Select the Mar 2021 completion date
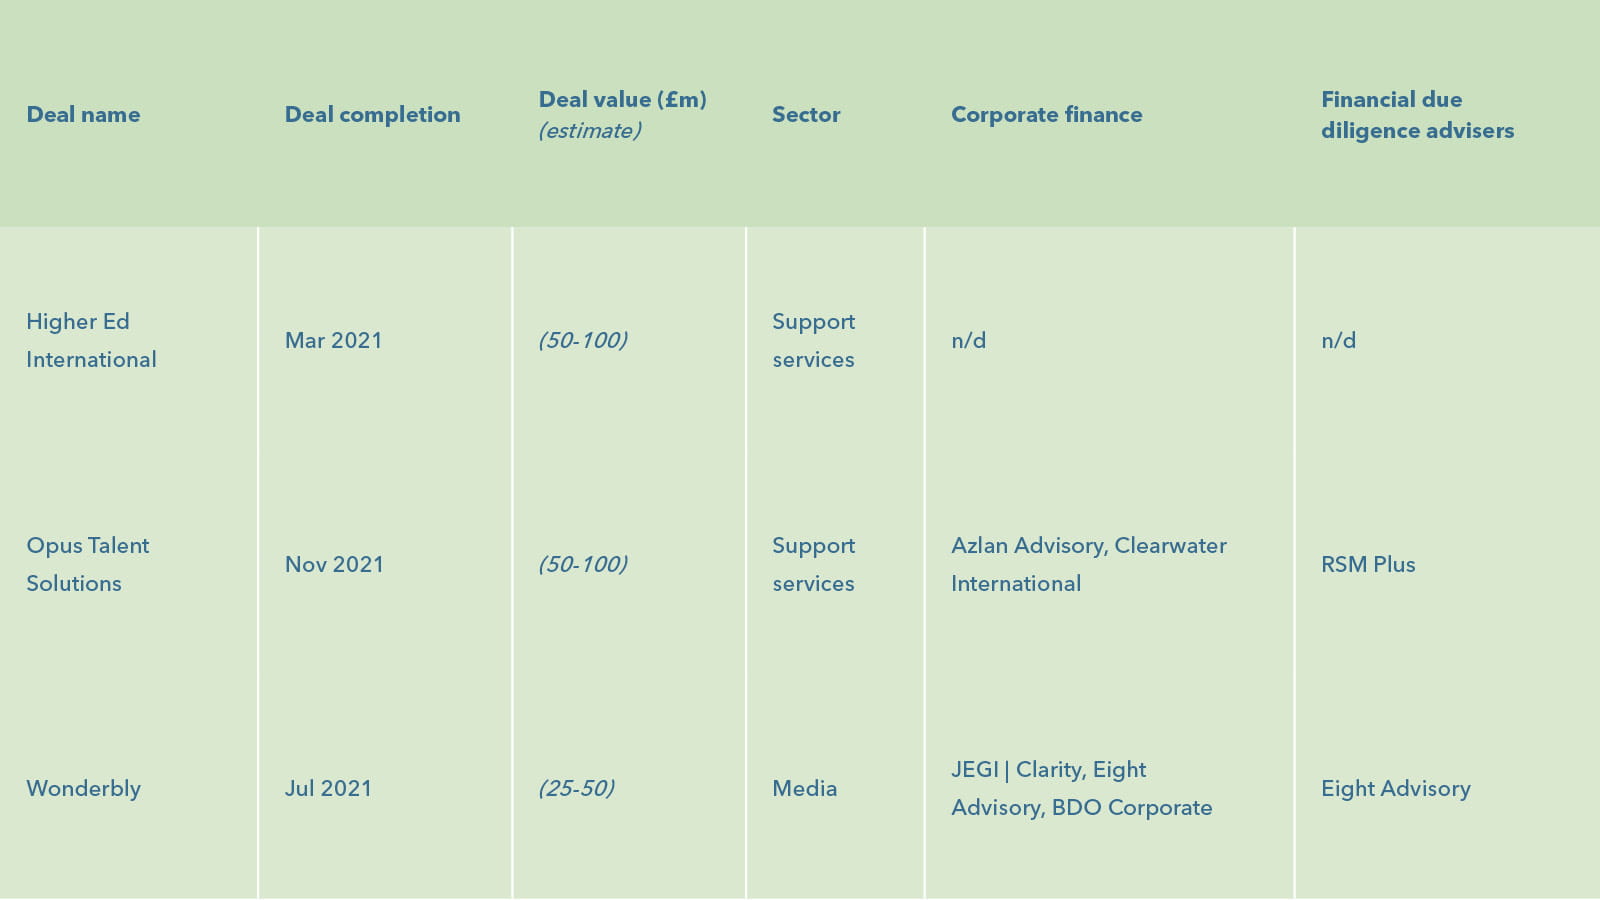 tap(333, 341)
